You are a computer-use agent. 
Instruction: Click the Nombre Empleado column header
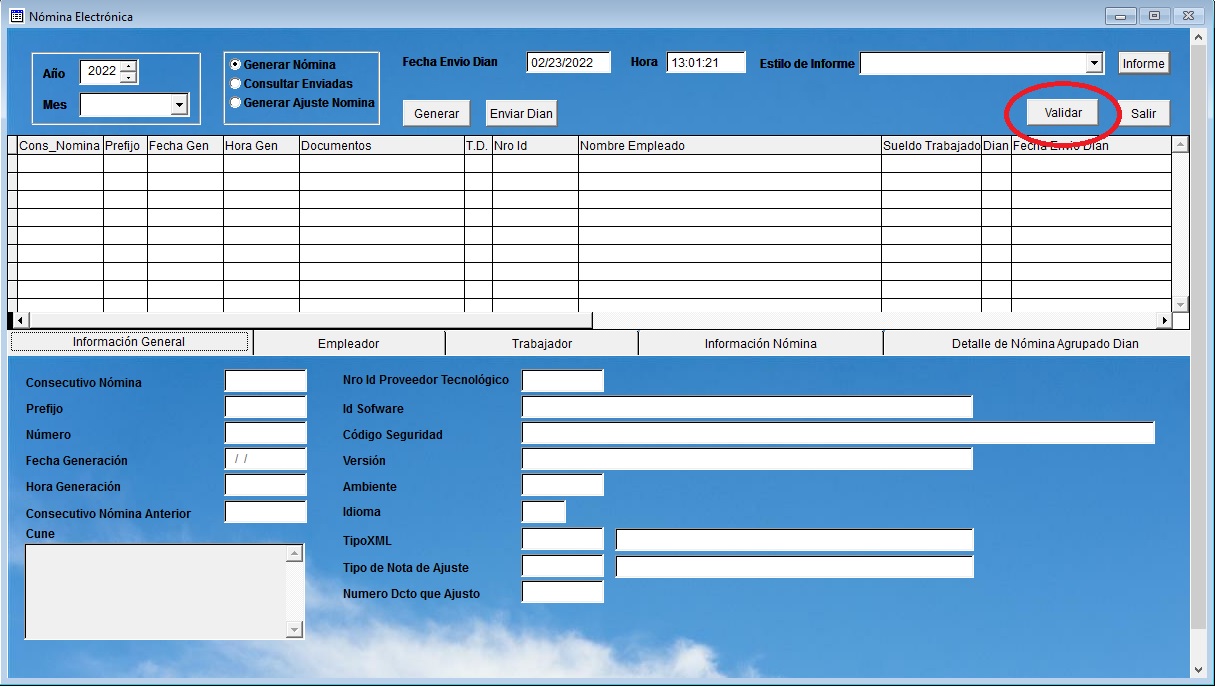click(x=729, y=145)
